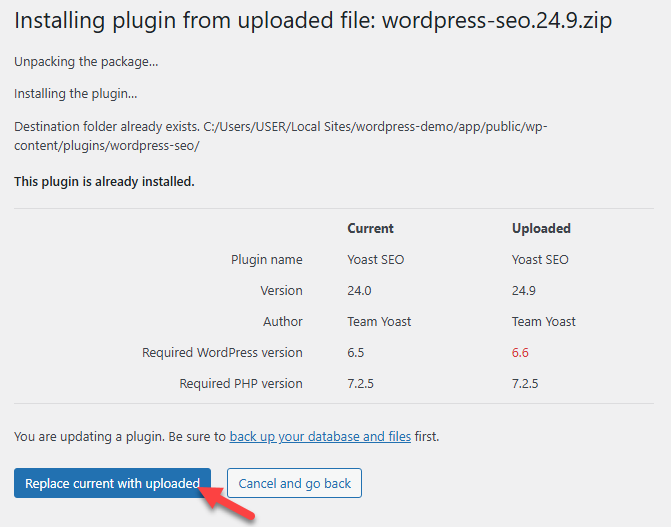Click the Required WordPress version label

[x=222, y=353]
